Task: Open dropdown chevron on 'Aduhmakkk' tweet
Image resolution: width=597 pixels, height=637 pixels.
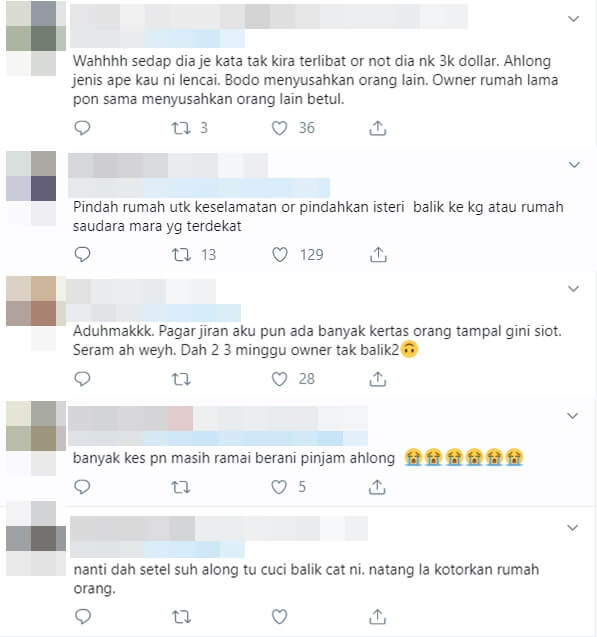Action: (573, 289)
